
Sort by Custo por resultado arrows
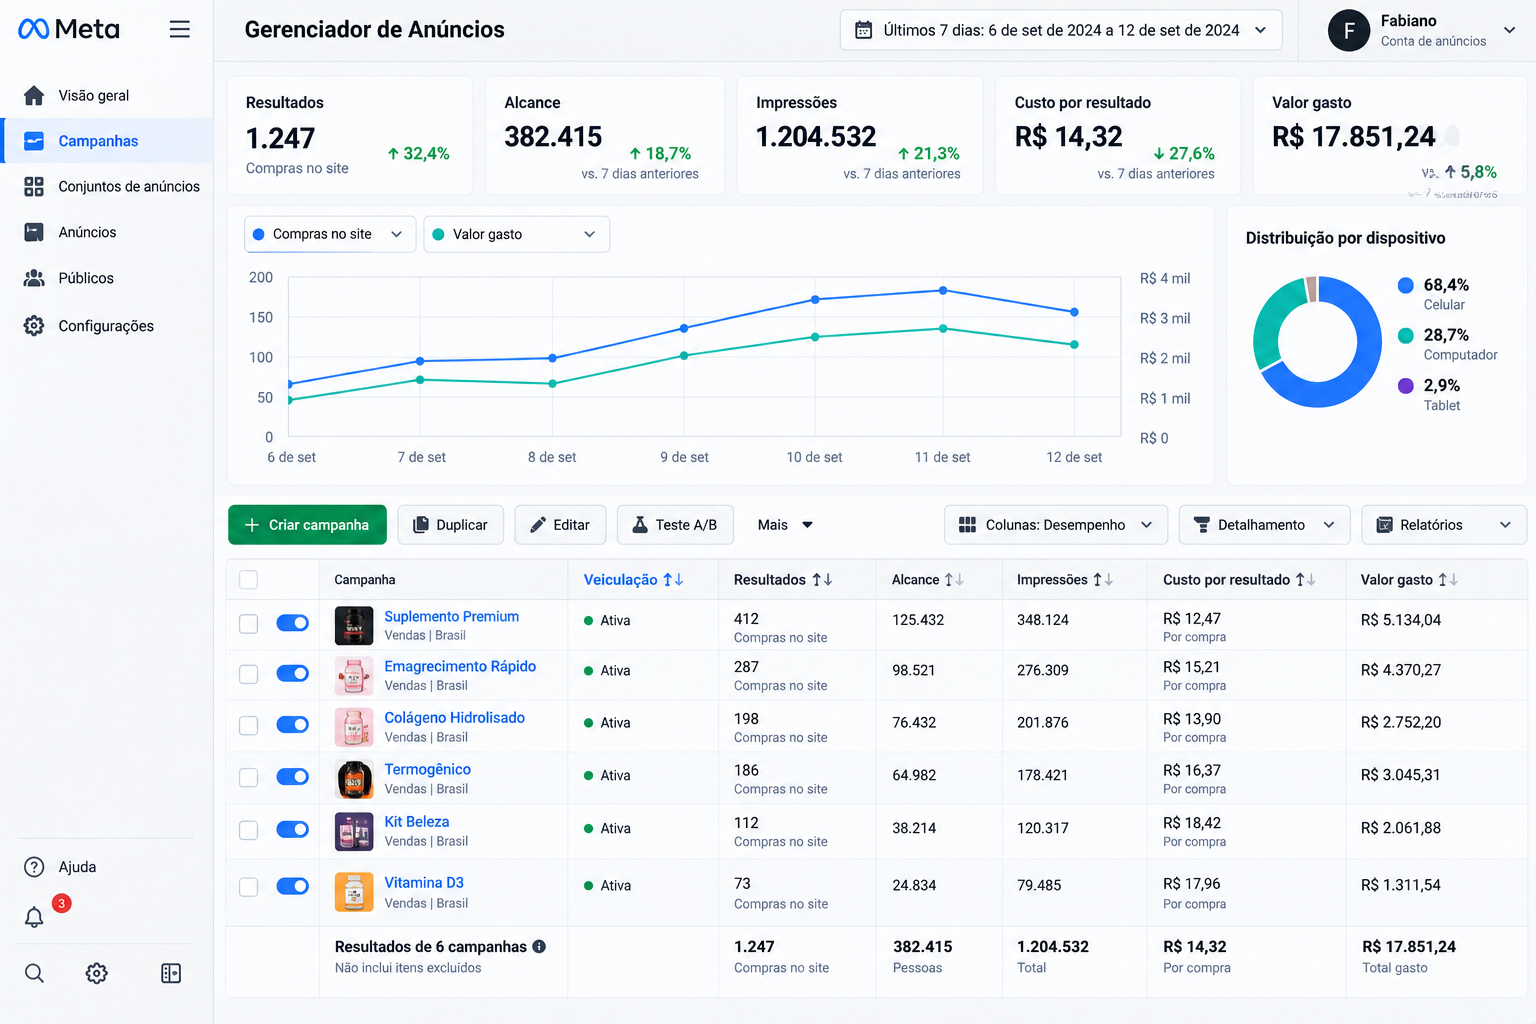(x=1306, y=580)
